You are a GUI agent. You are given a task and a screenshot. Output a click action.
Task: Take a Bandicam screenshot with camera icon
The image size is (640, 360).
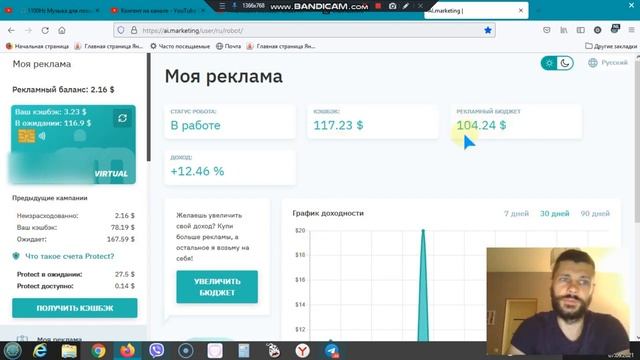[392, 6]
